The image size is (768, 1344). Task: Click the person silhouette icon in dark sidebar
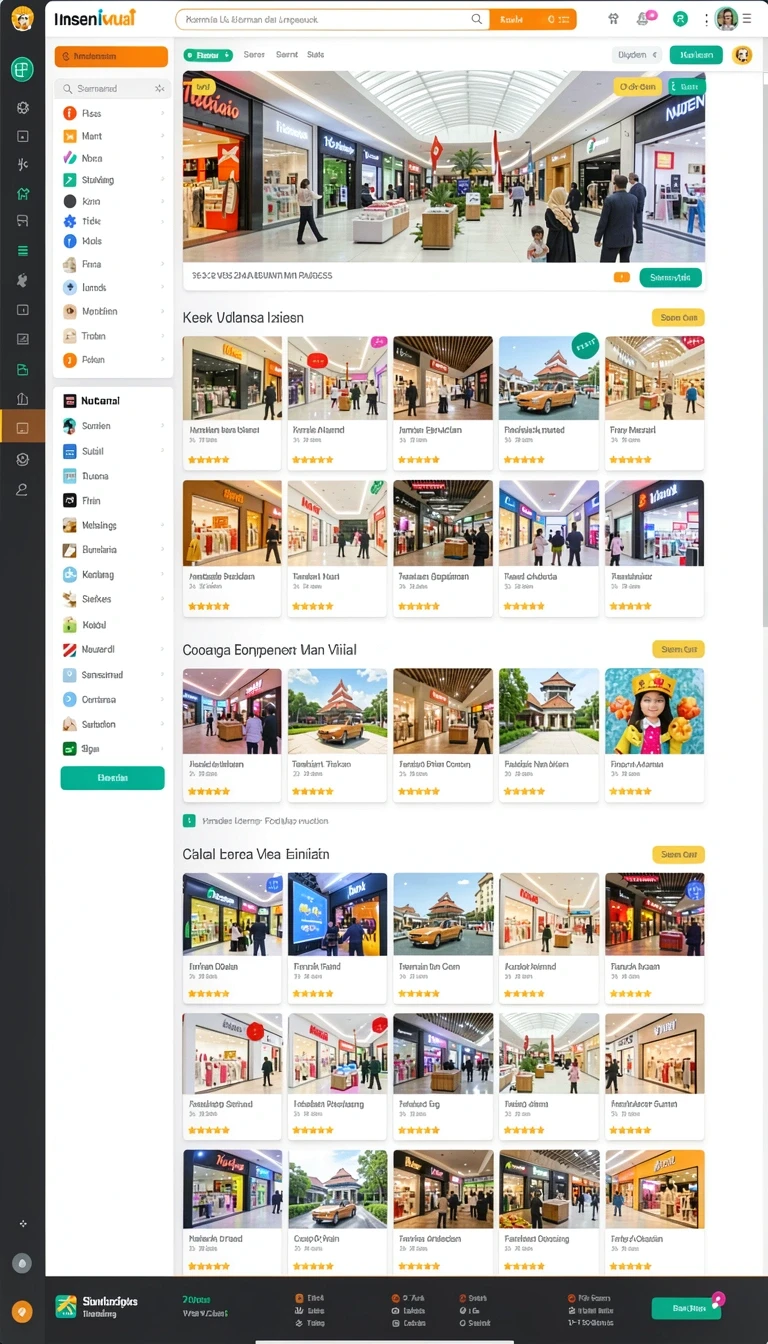pos(22,489)
